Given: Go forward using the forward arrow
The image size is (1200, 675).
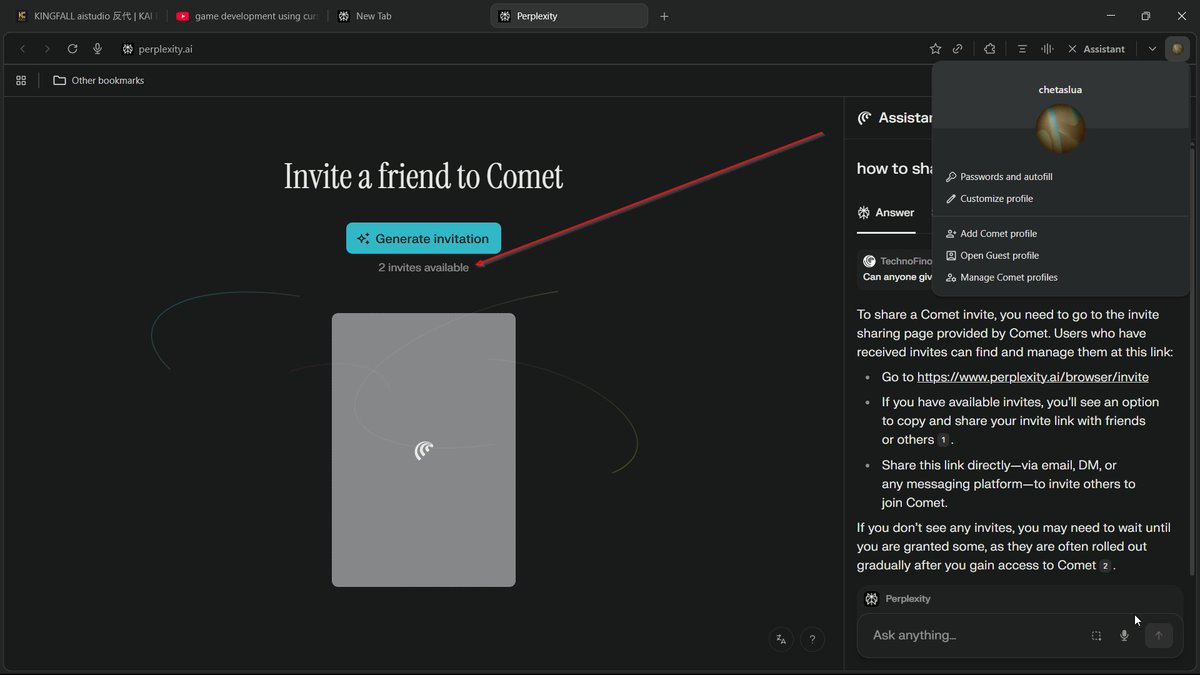Looking at the screenshot, I should [47, 49].
